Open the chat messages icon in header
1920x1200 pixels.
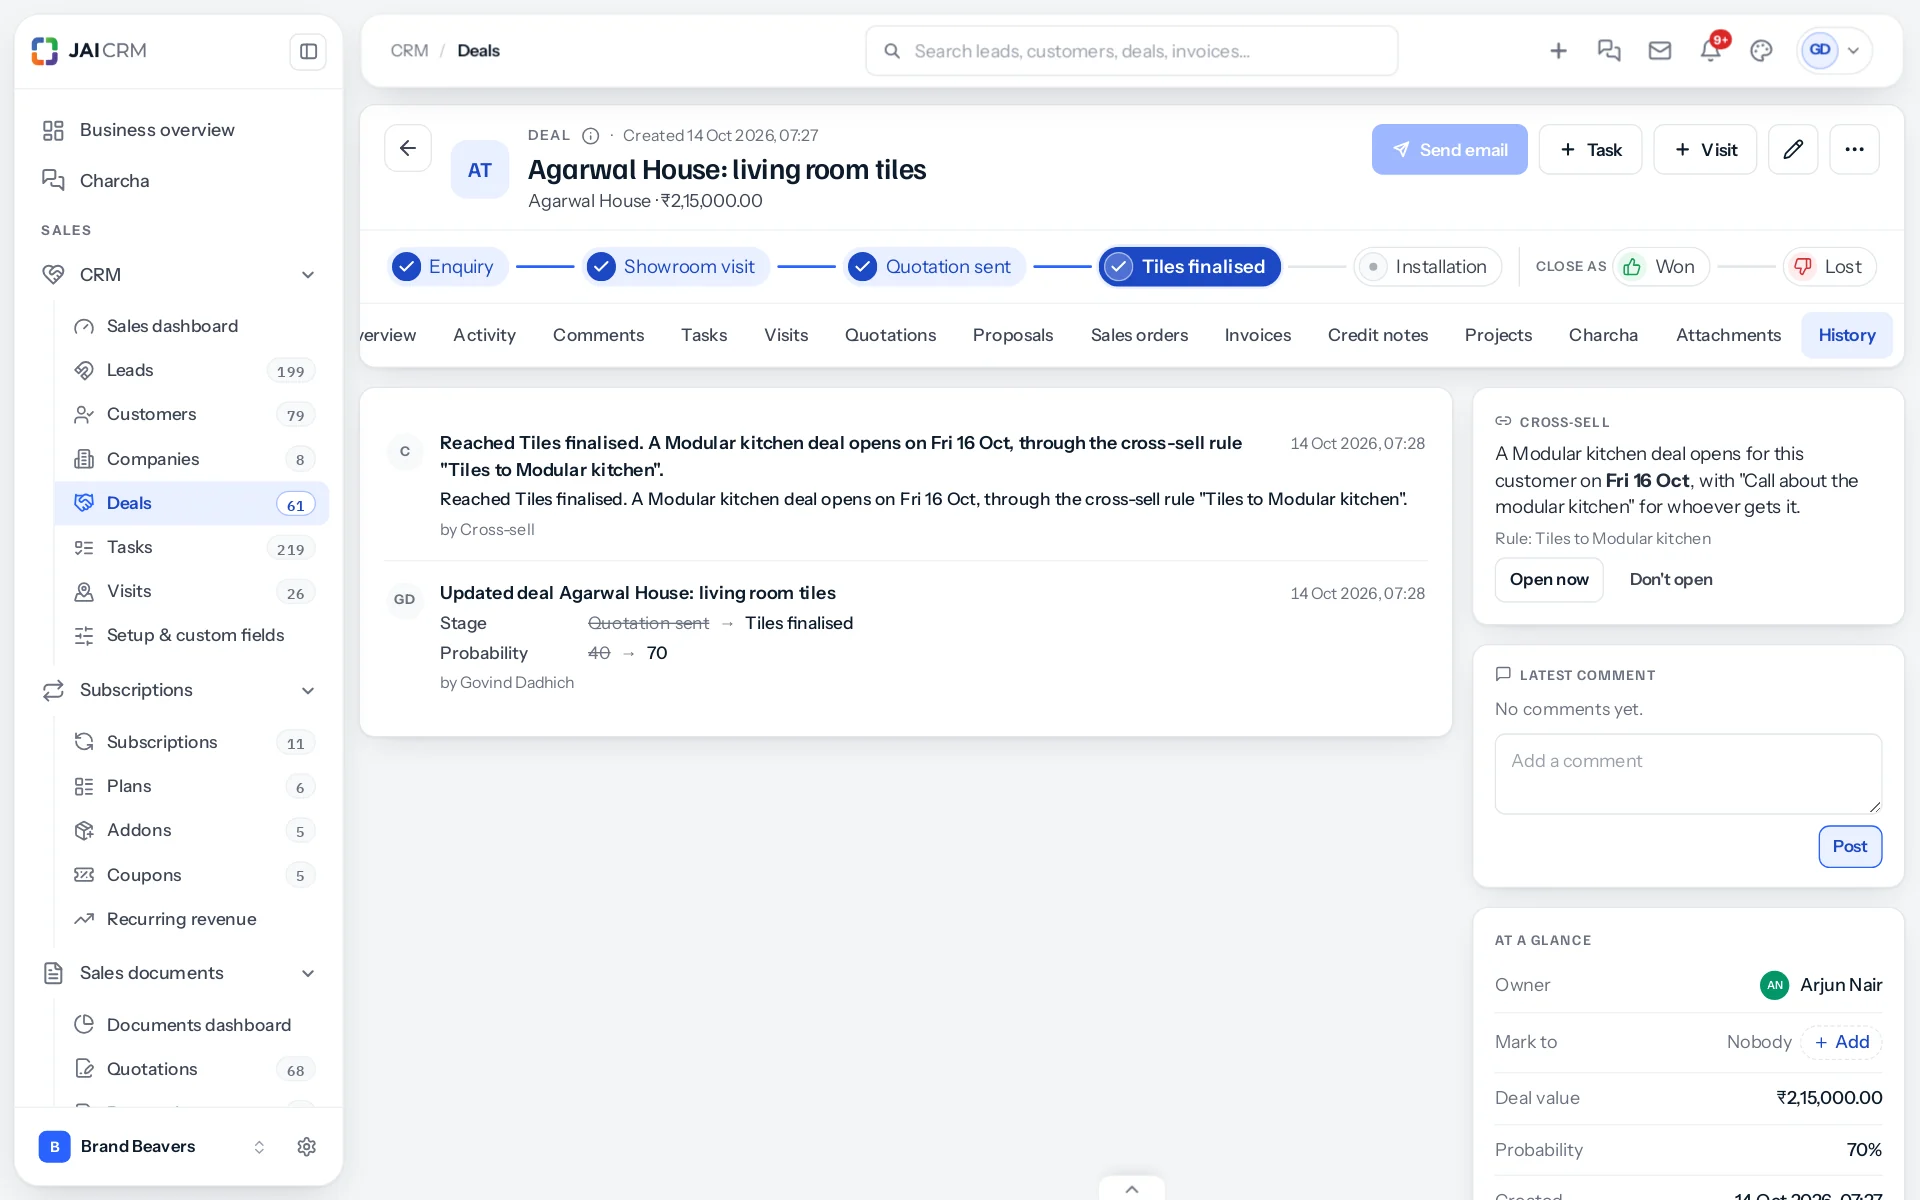(x=1609, y=50)
